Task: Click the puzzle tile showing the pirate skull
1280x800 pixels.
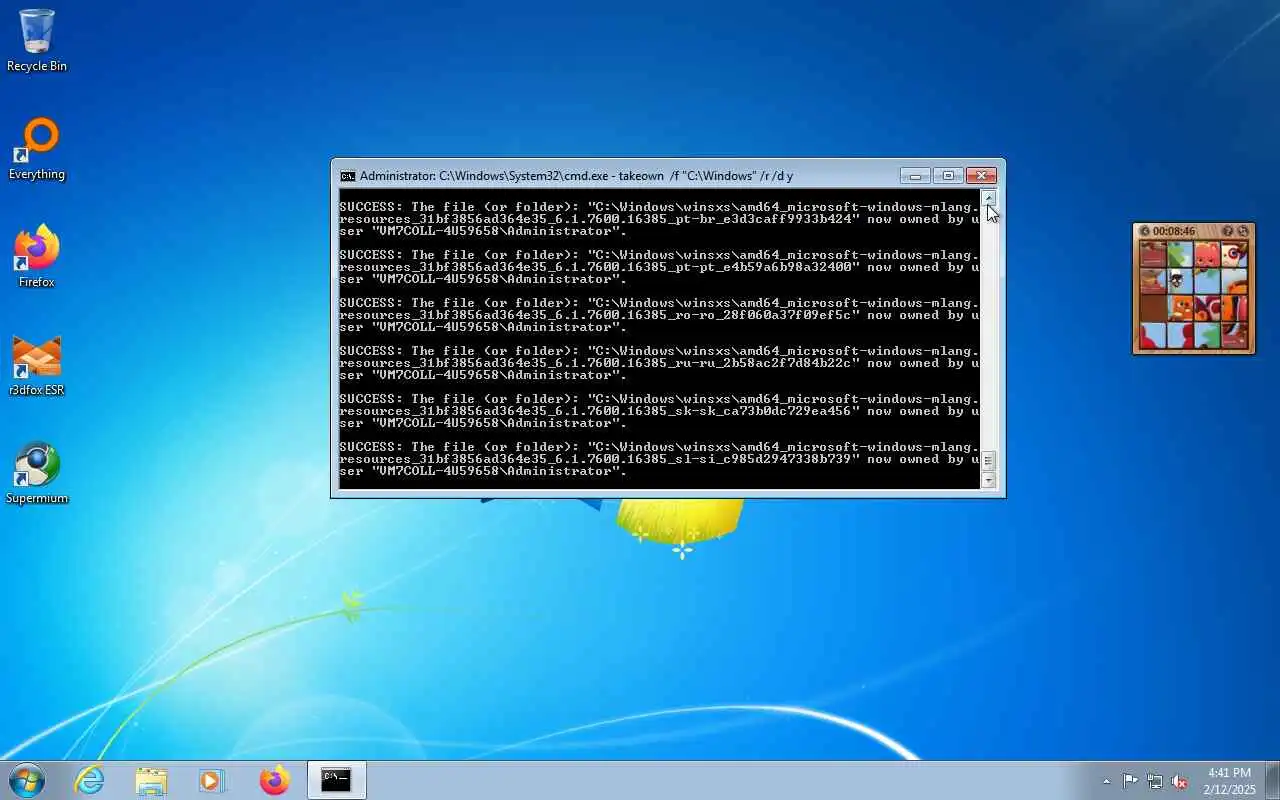Action: (x=1179, y=281)
